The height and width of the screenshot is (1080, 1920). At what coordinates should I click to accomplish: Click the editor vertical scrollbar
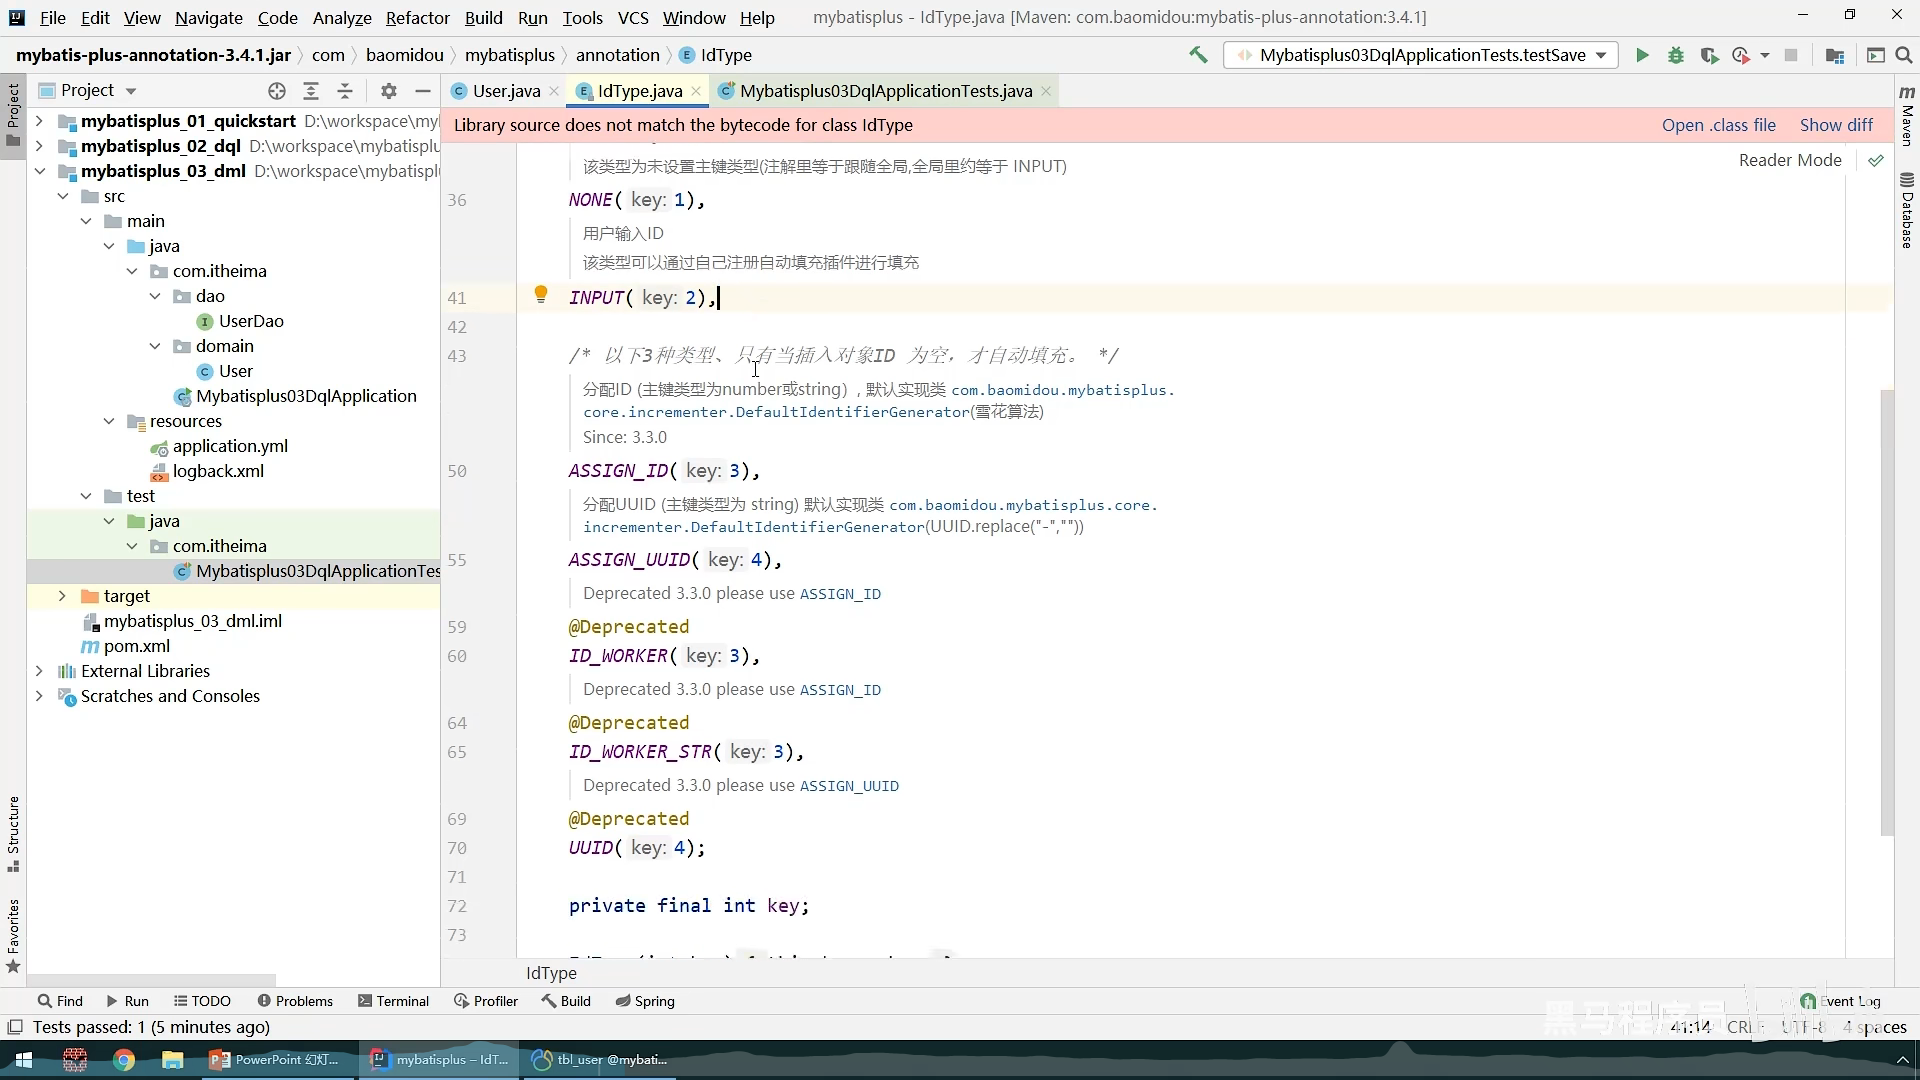point(1887,610)
